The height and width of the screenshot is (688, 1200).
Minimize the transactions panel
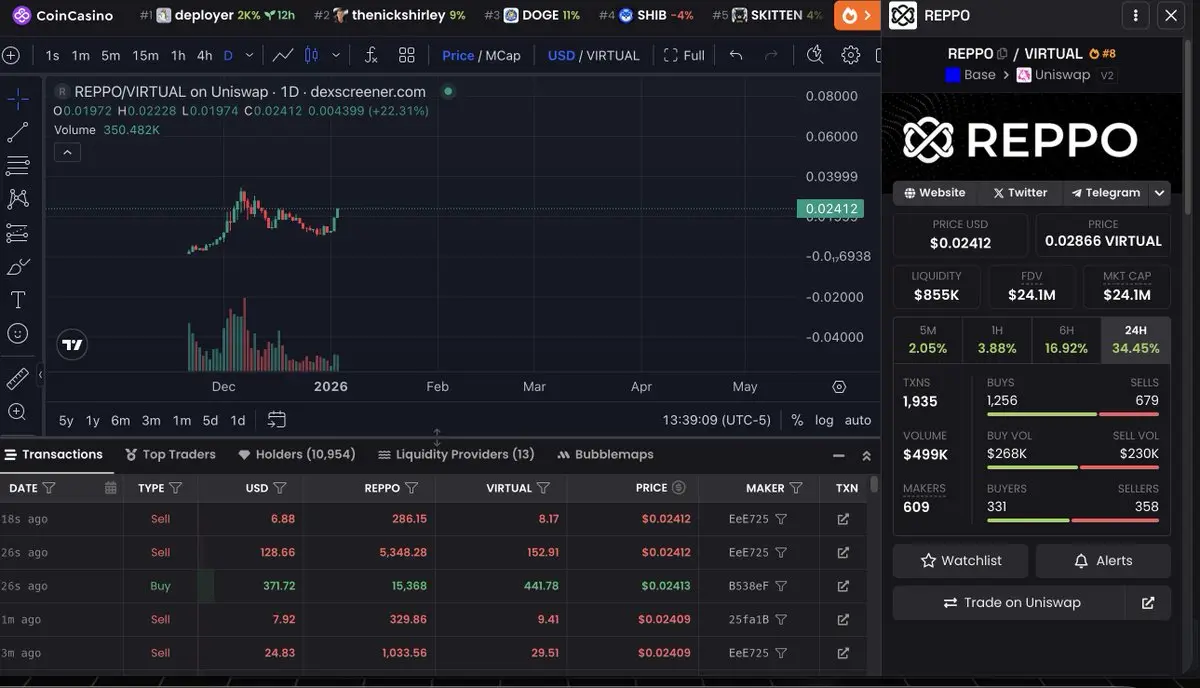[x=838, y=455]
